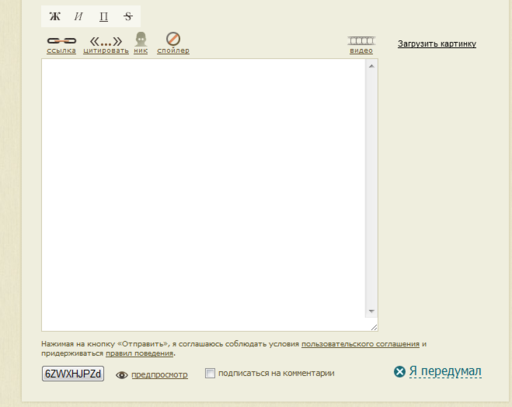Screen dimensions: 512x407
Task: Insert video with film strip icon
Action: (361, 41)
